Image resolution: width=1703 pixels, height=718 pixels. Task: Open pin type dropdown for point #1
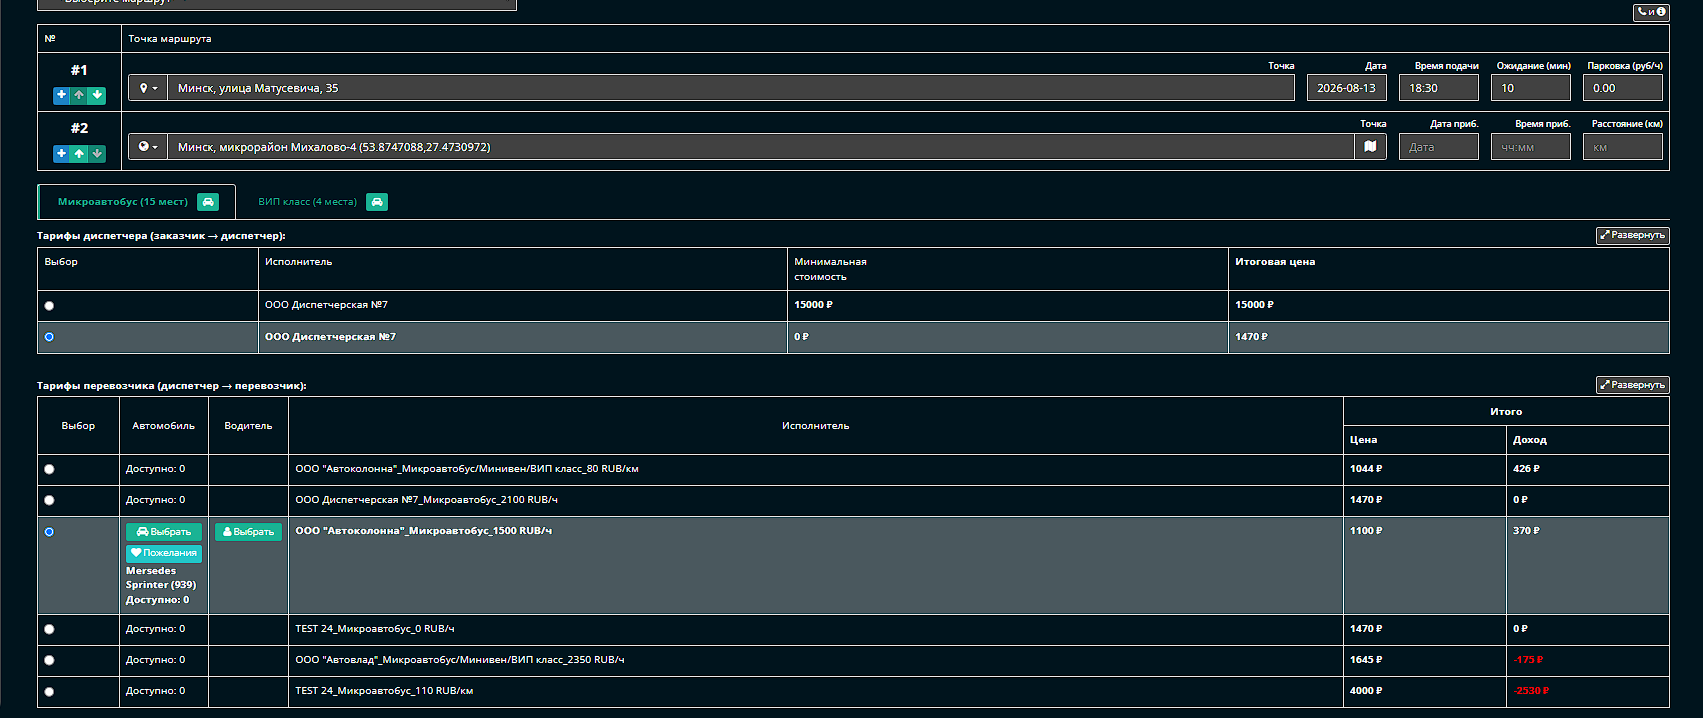click(148, 88)
